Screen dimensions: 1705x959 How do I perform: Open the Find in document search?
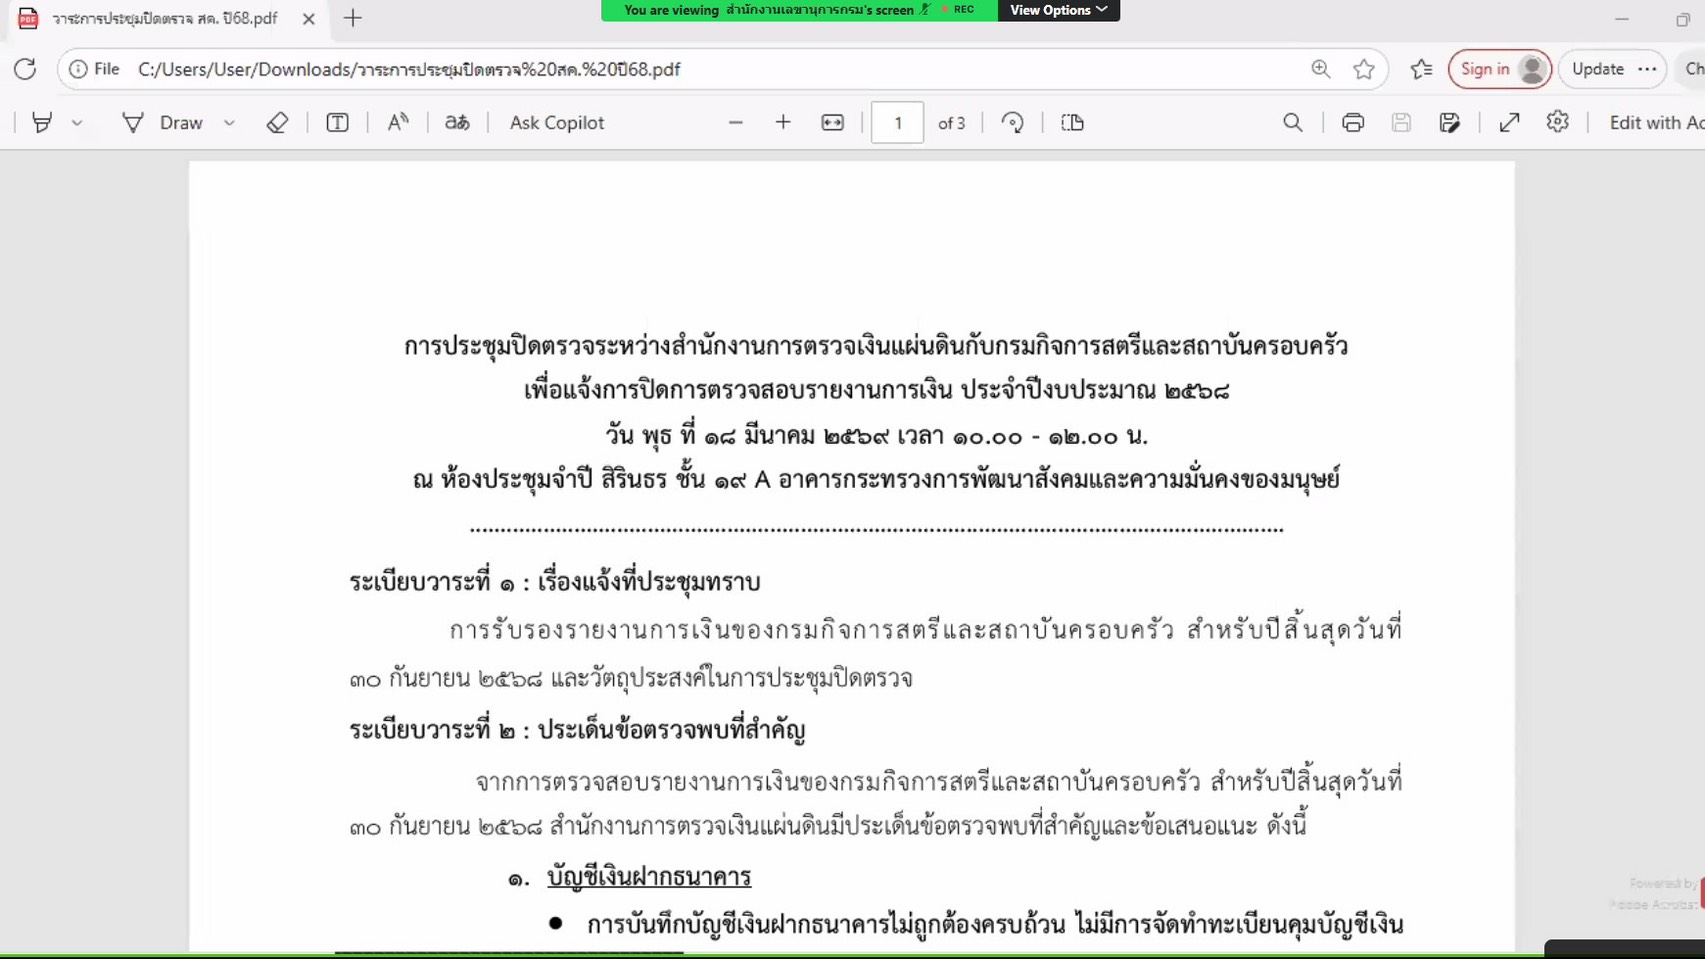[x=1292, y=123]
